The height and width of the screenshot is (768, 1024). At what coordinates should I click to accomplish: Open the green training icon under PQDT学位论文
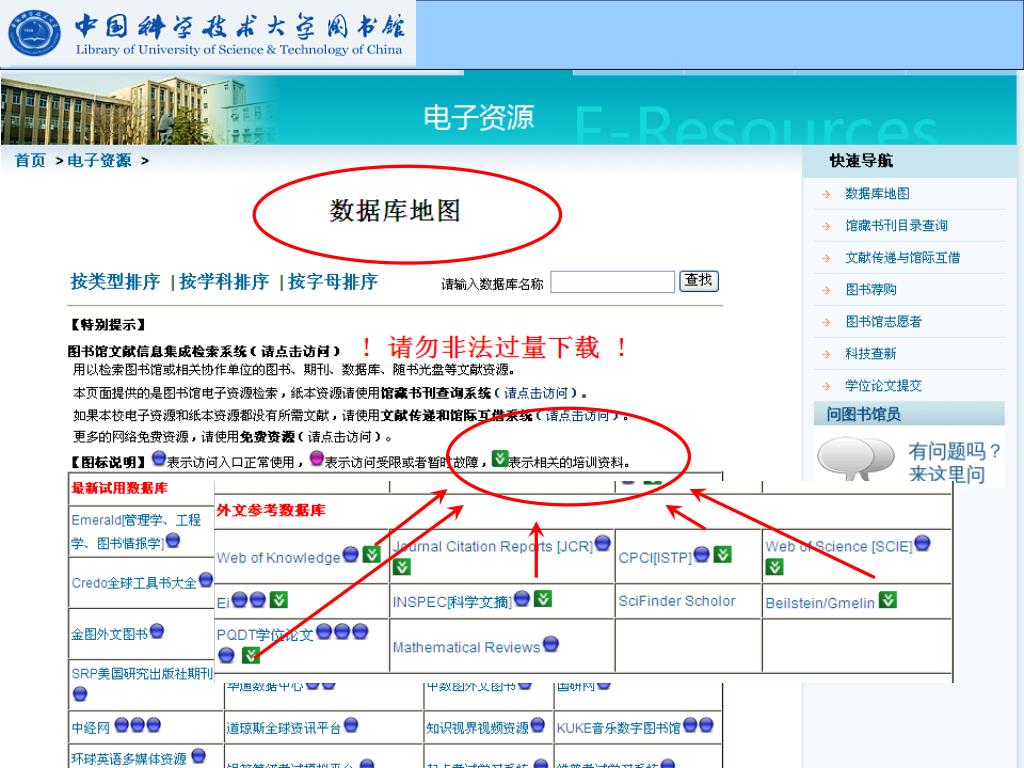[x=251, y=654]
